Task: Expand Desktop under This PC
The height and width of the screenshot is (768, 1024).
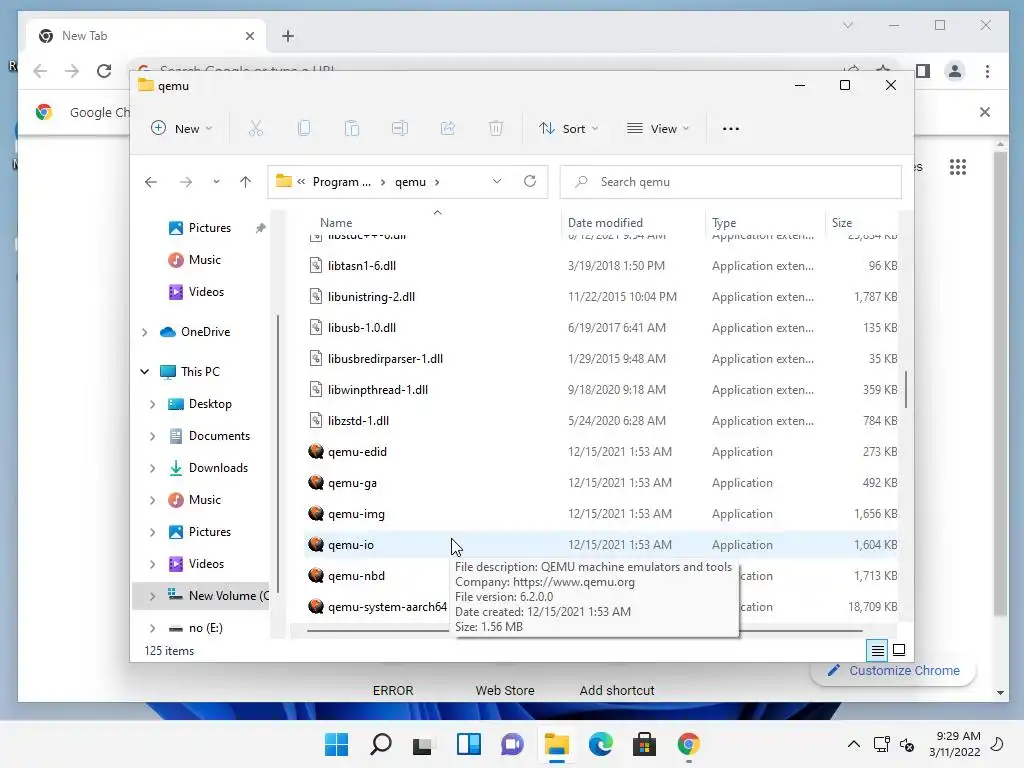Action: [x=152, y=404]
